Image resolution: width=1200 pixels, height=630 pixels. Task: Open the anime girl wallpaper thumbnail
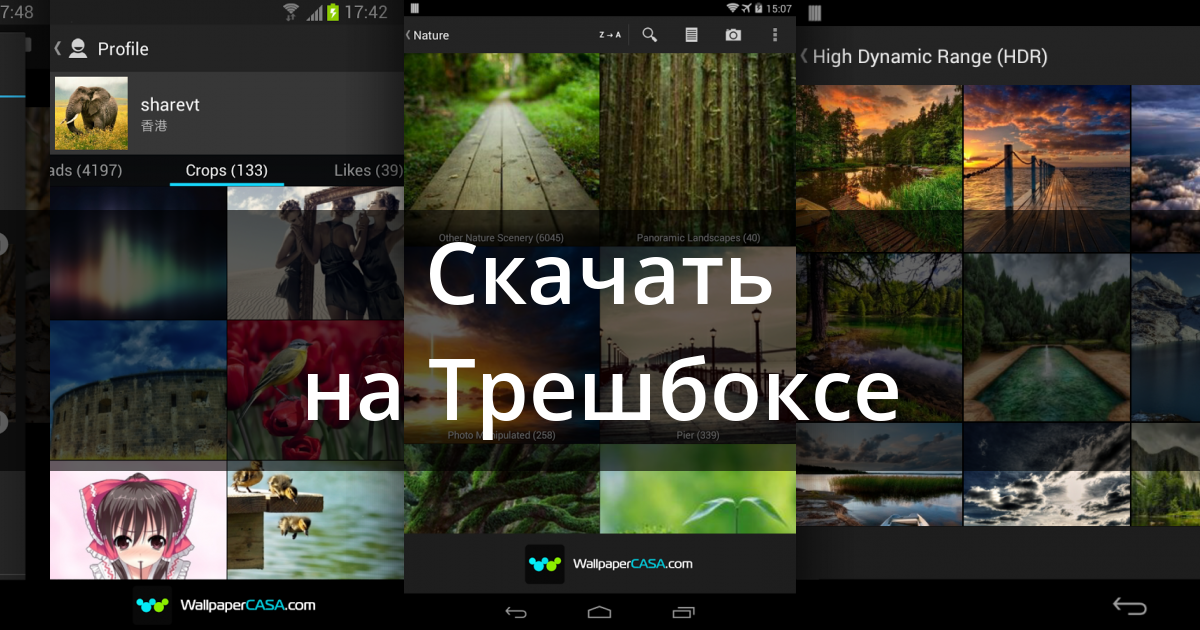138,525
